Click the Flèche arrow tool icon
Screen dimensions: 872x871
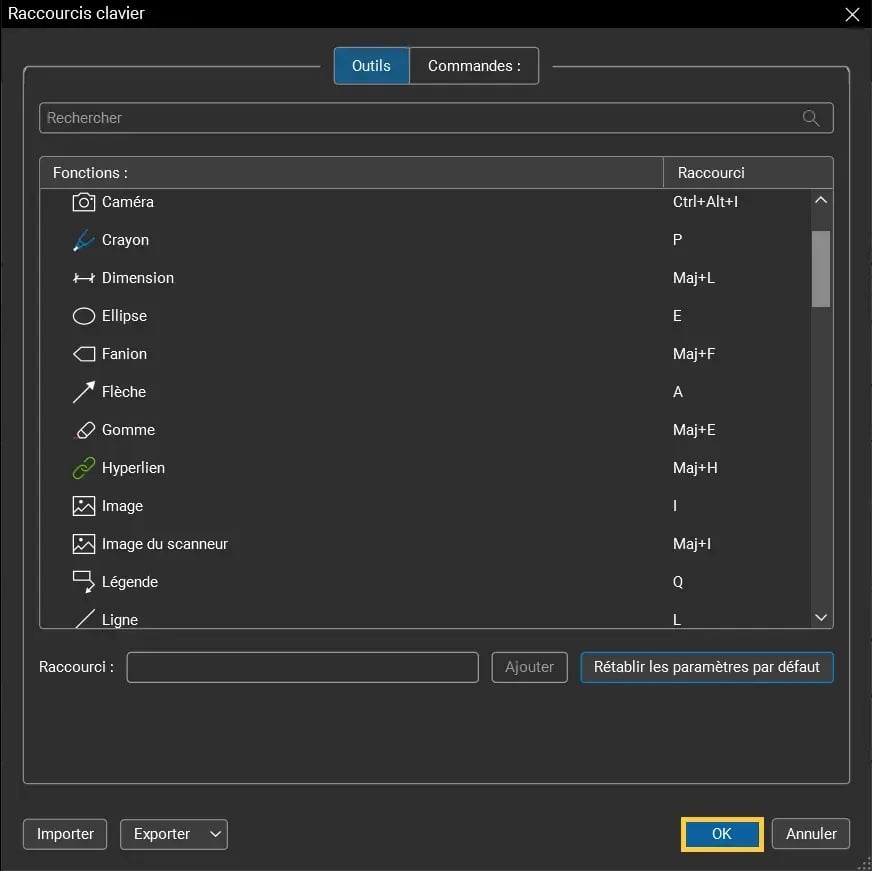point(84,392)
